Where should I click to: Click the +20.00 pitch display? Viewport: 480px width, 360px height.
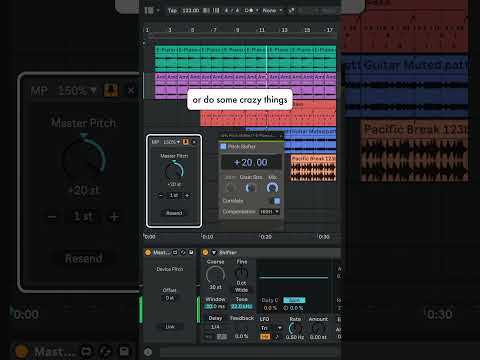(x=251, y=163)
